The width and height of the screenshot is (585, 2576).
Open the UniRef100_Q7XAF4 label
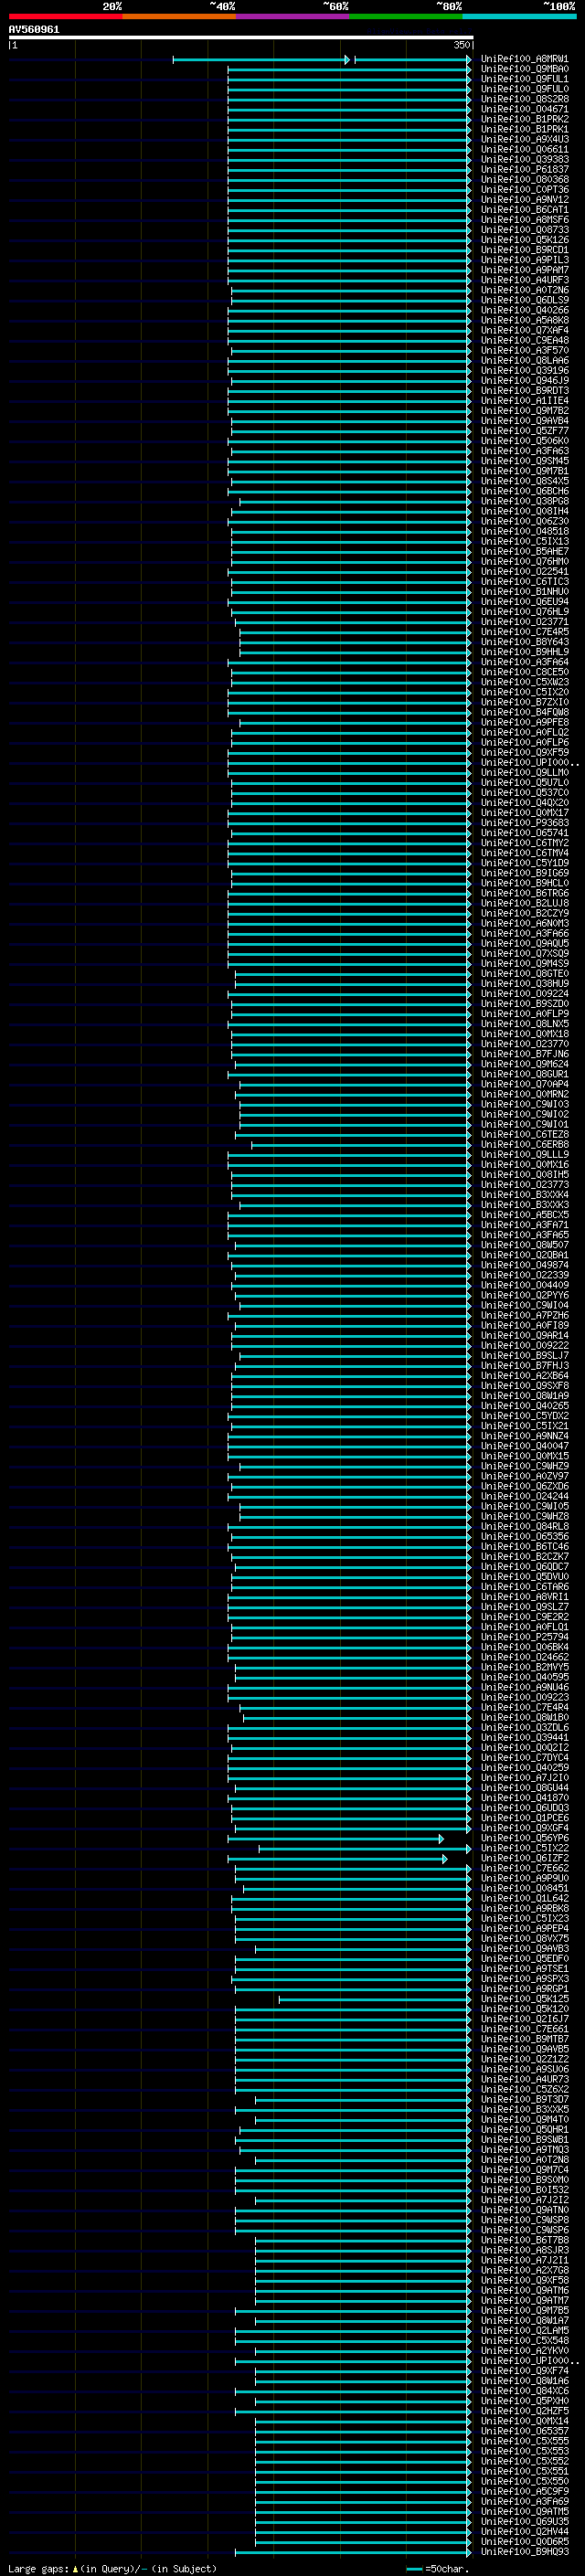pyautogui.click(x=524, y=330)
